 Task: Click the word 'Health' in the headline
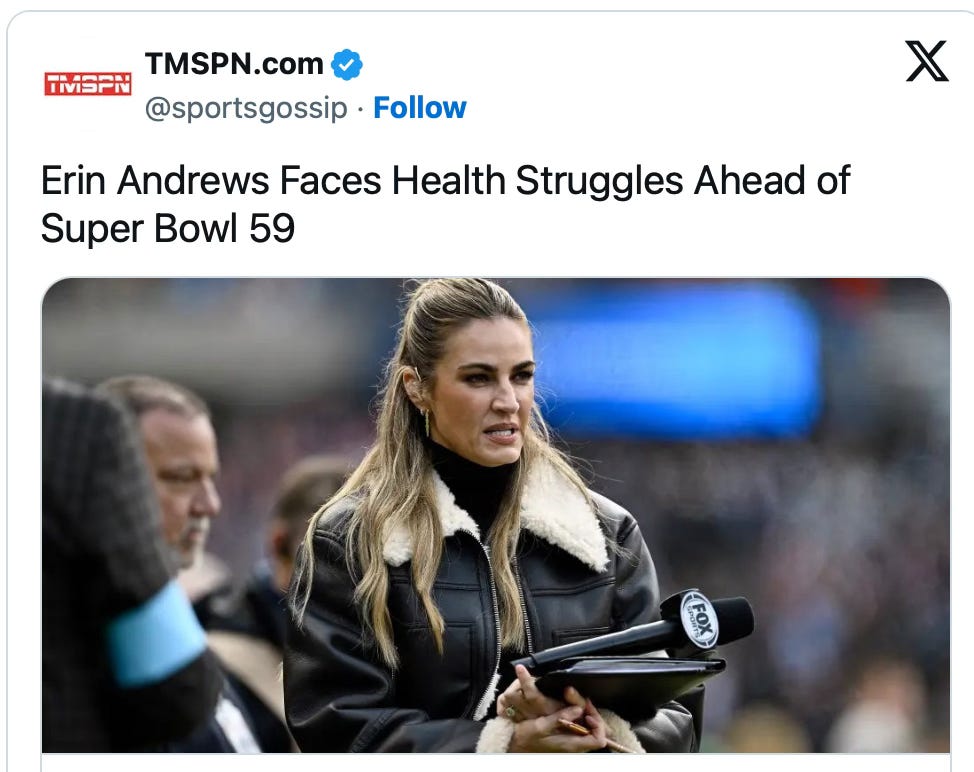coord(448,181)
